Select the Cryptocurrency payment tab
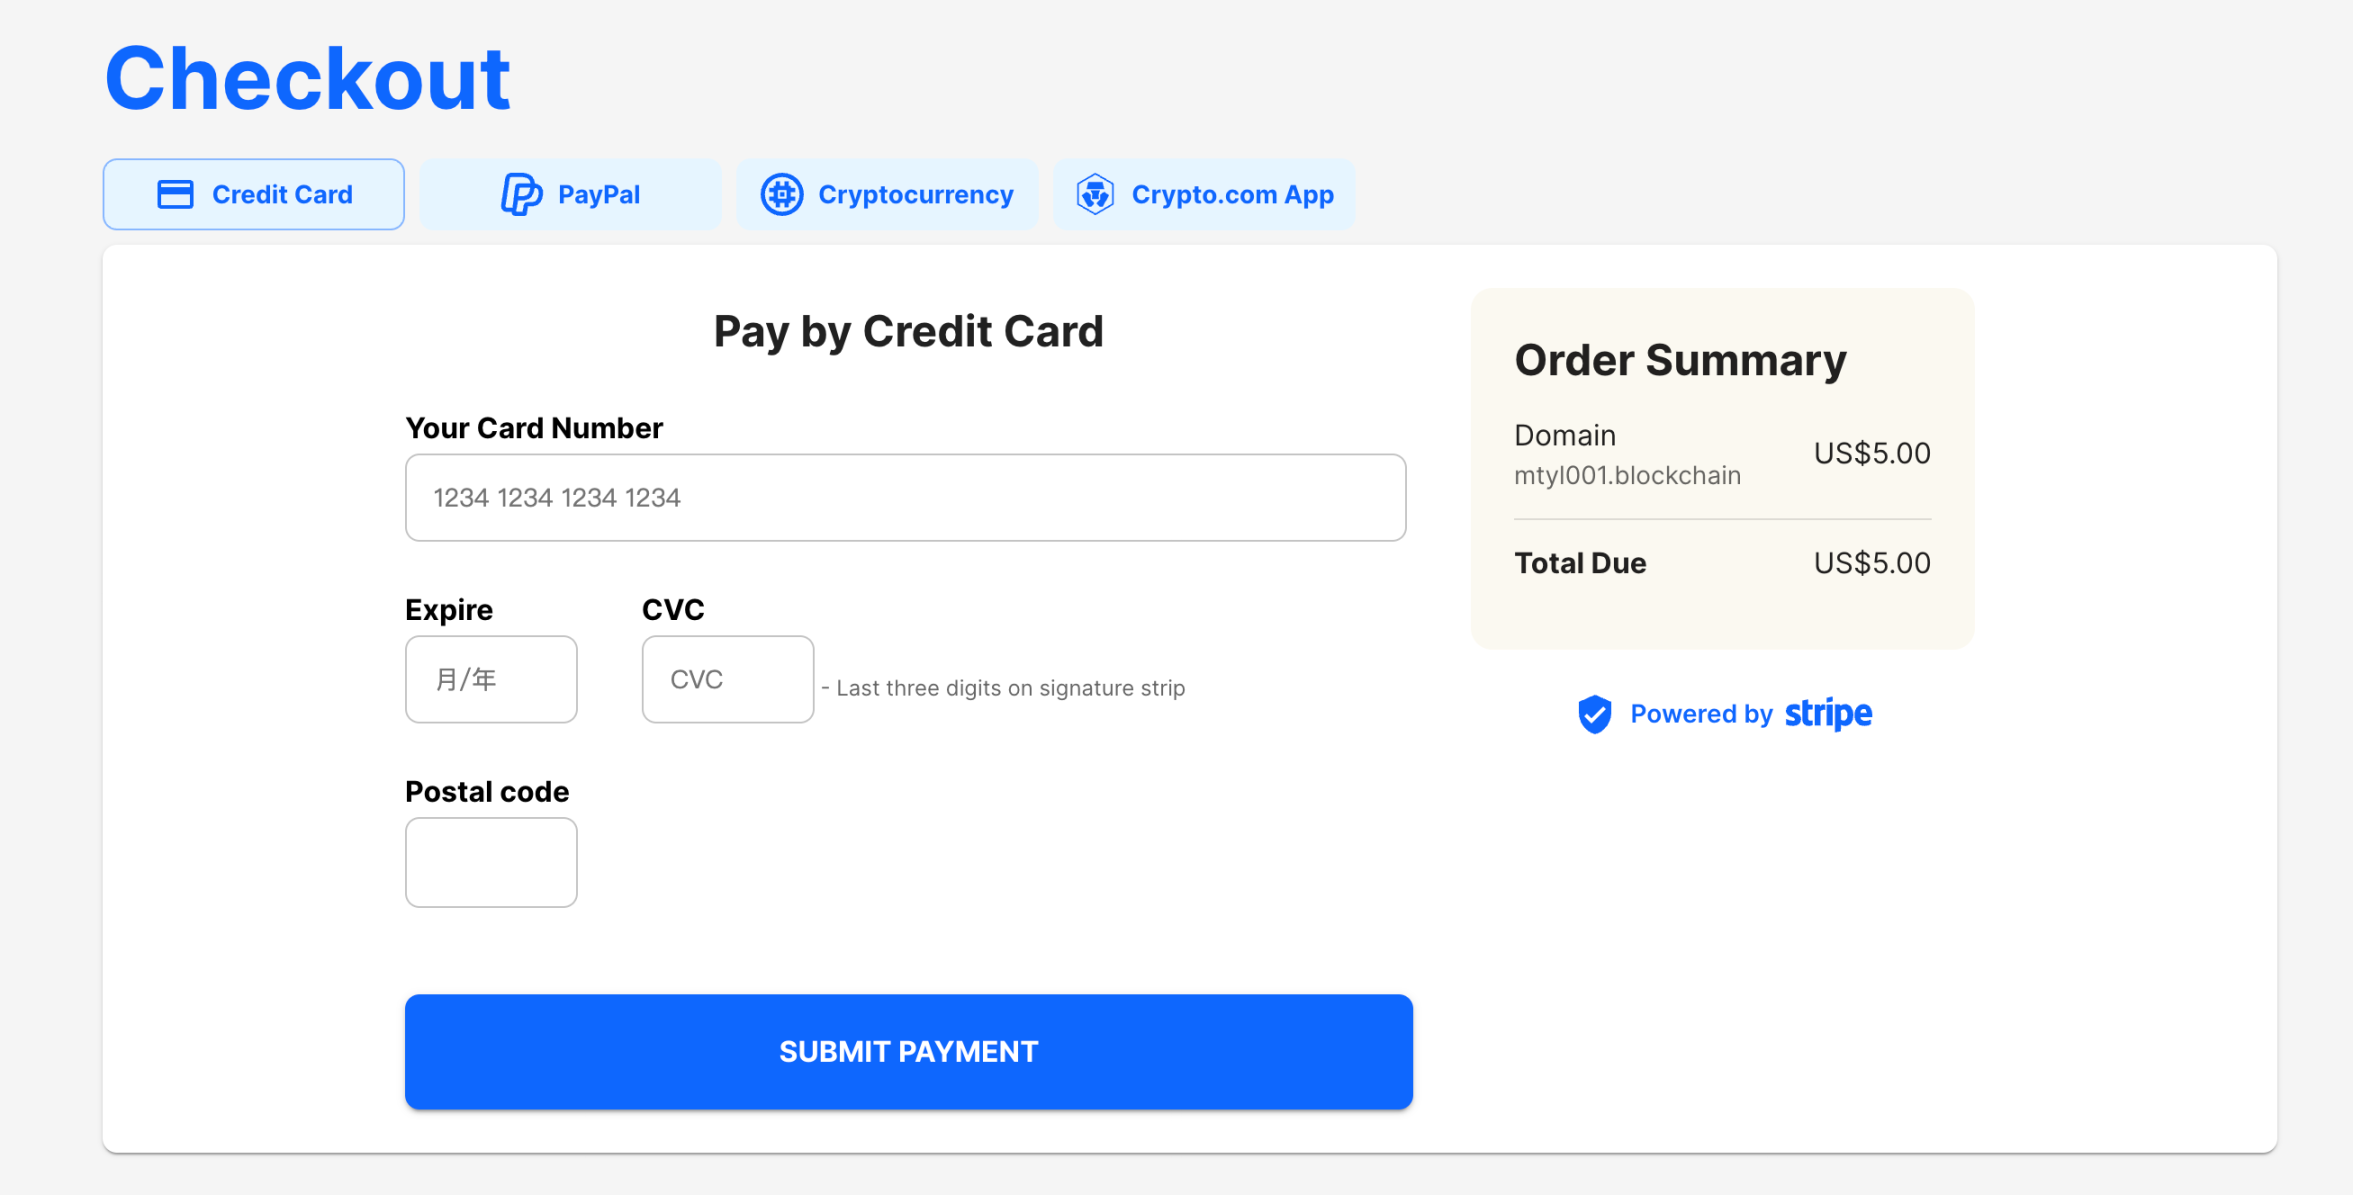 coord(887,194)
